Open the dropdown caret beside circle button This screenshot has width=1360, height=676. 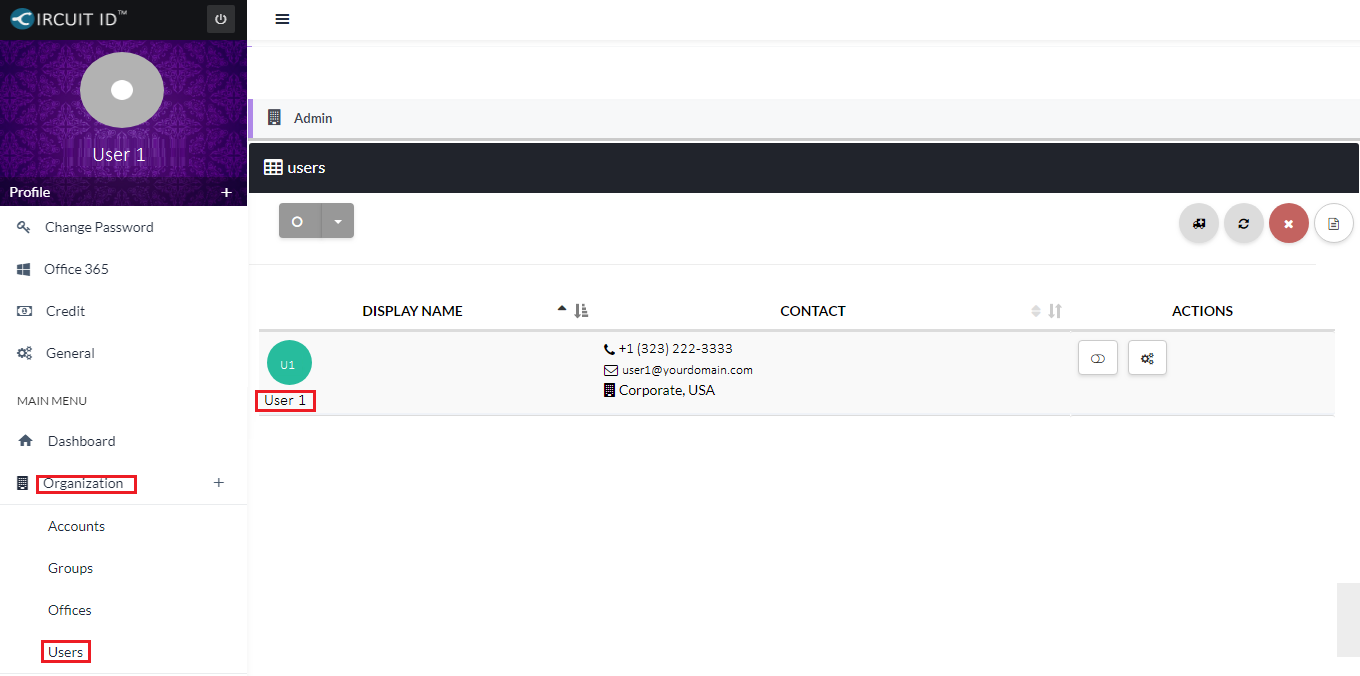pos(338,221)
